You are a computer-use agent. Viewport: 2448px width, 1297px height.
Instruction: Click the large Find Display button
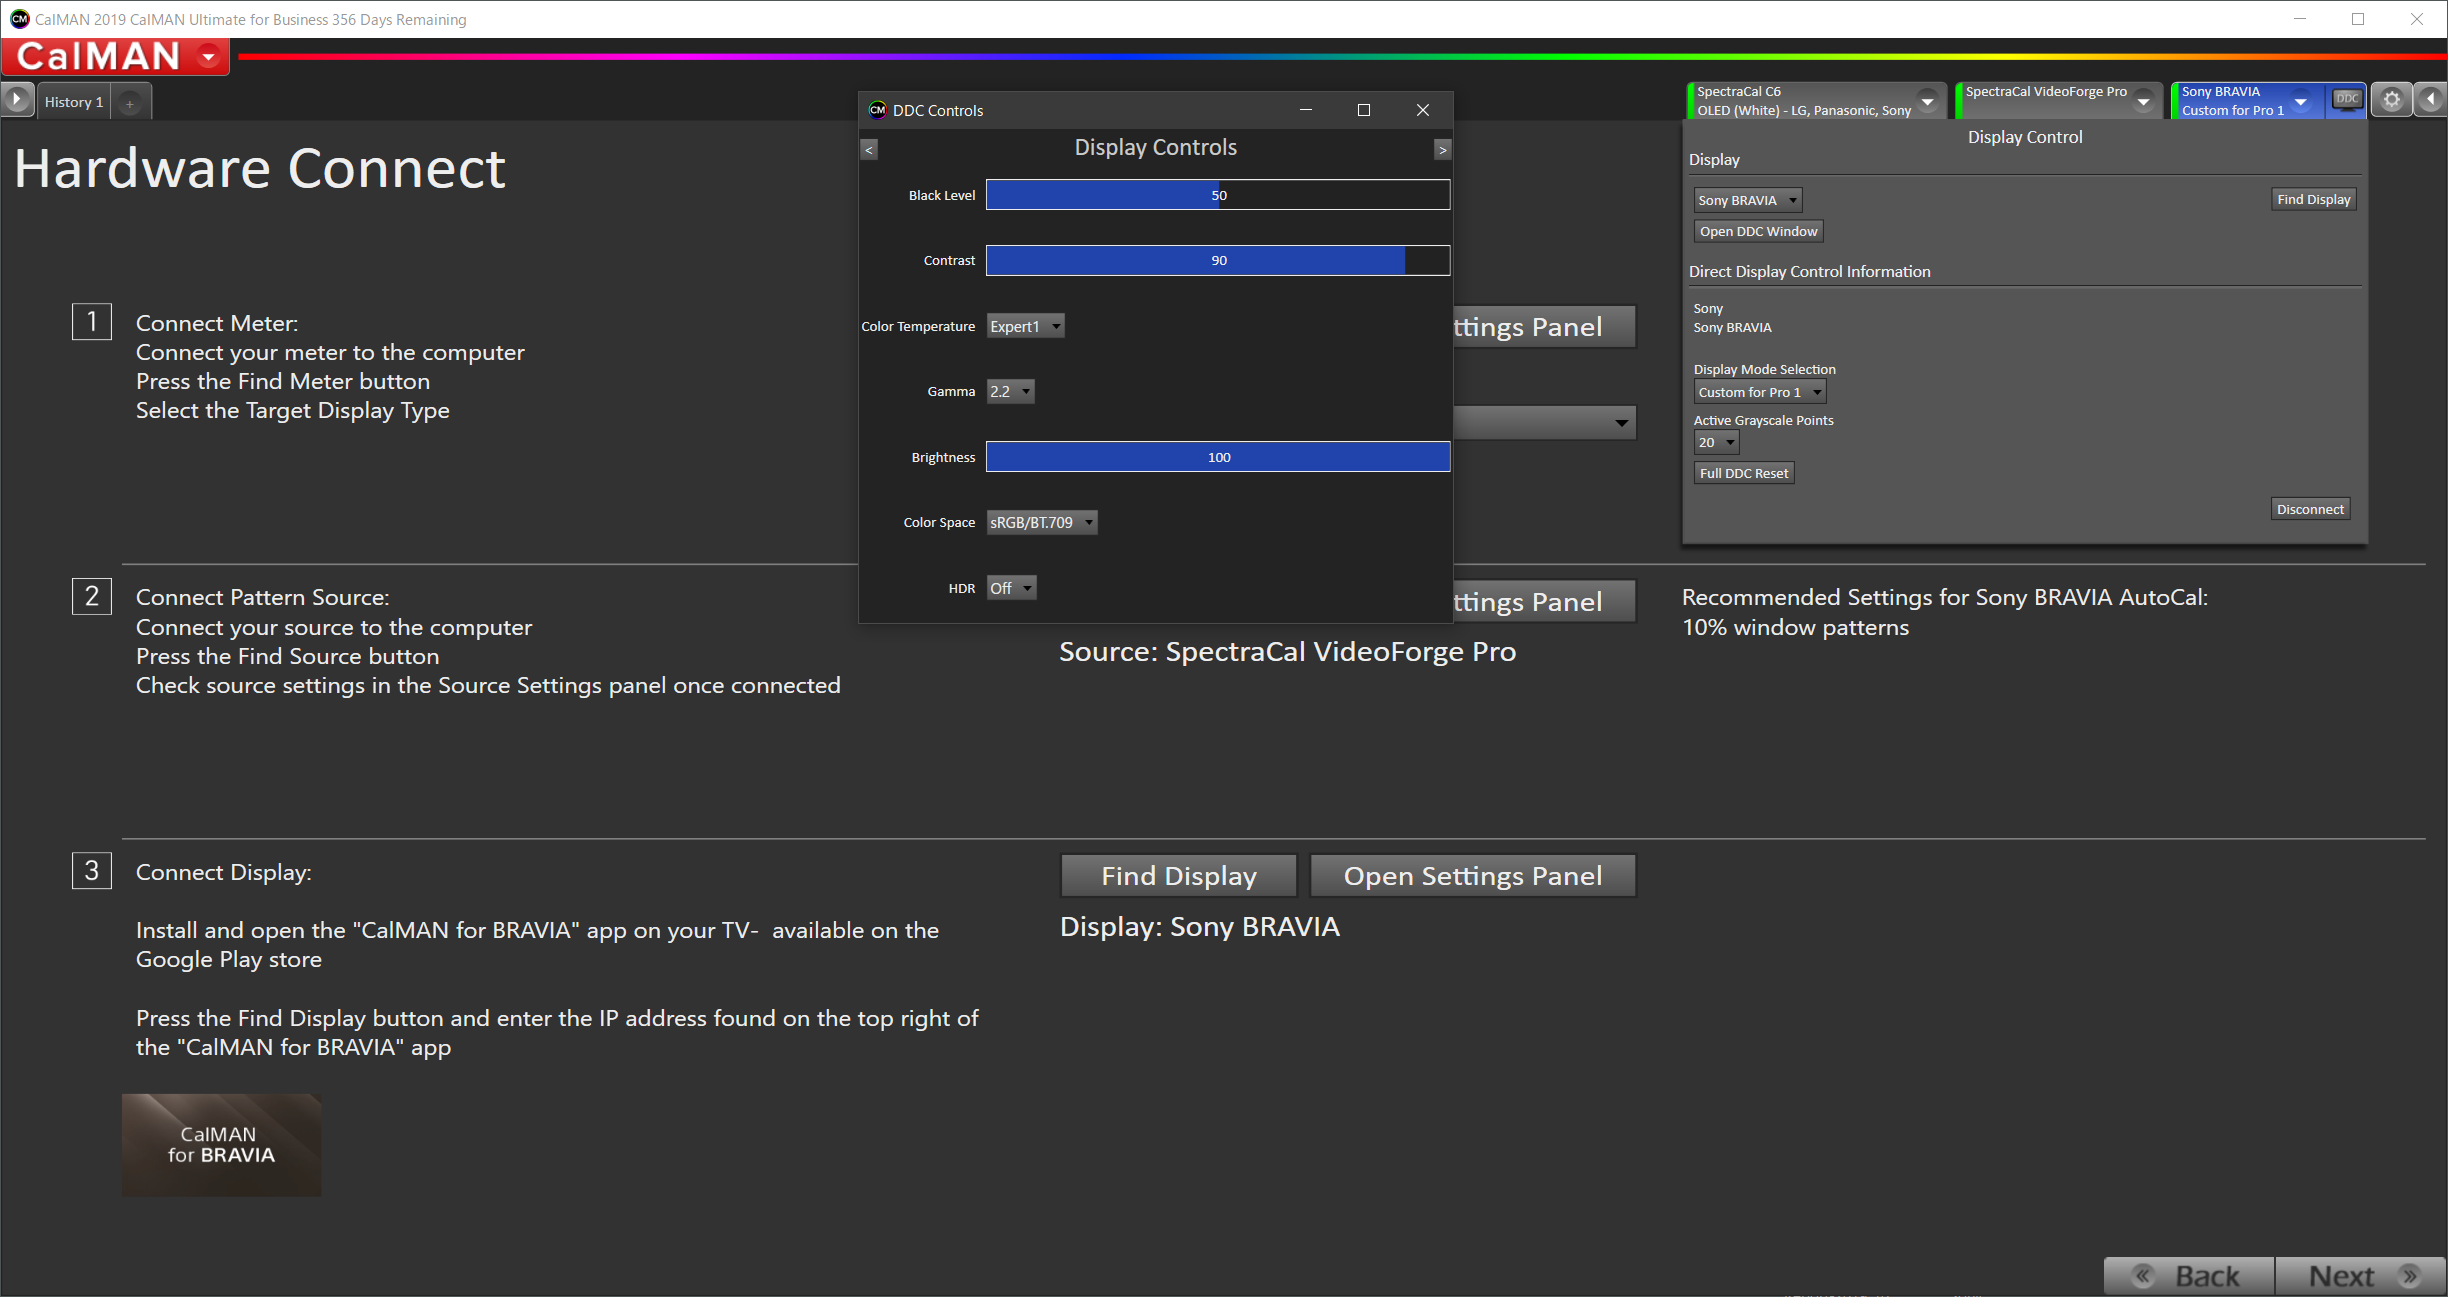[x=1178, y=876]
